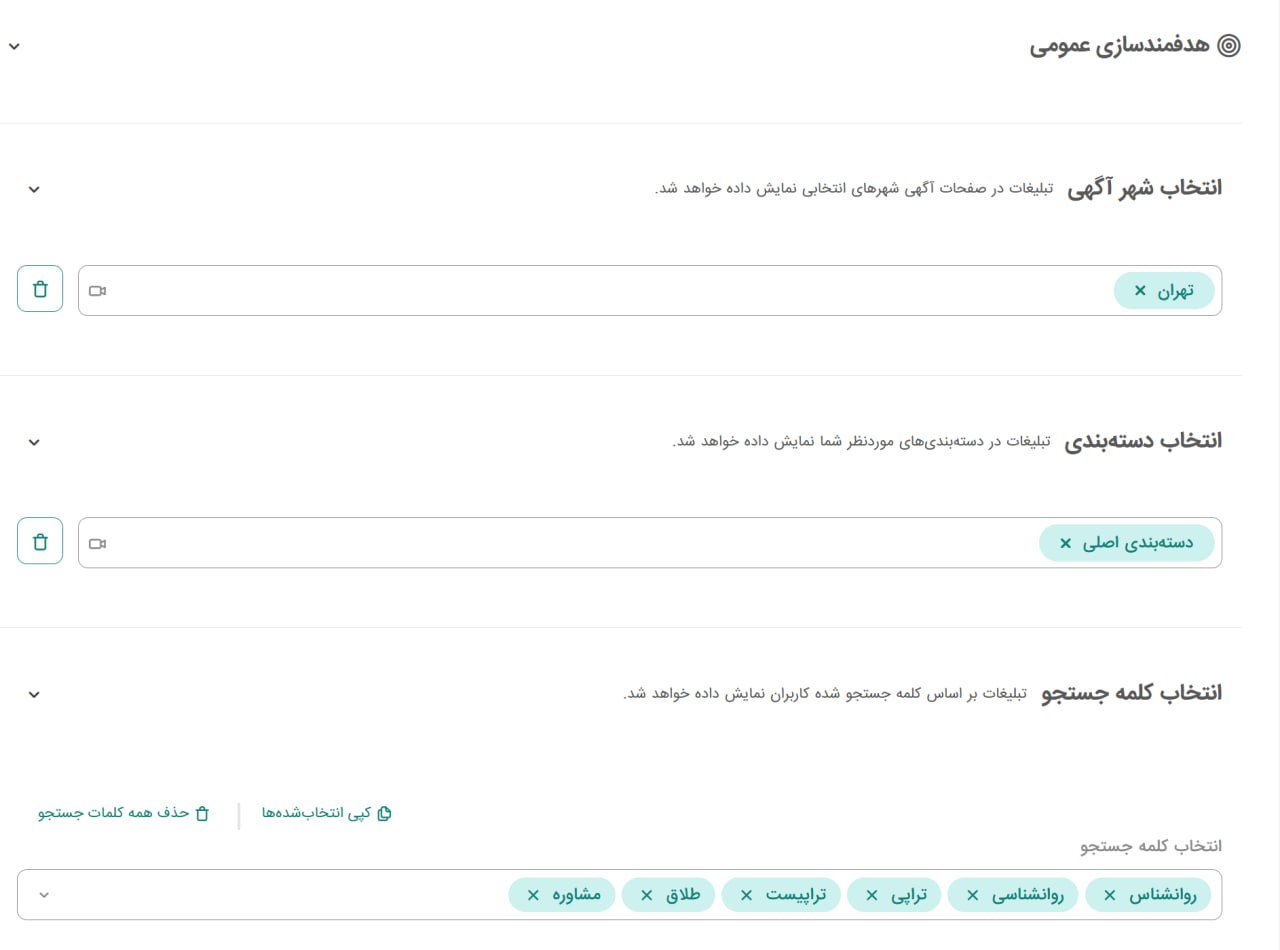Remove the تراپیست search keyword
This screenshot has width=1280, height=950.
(746, 894)
